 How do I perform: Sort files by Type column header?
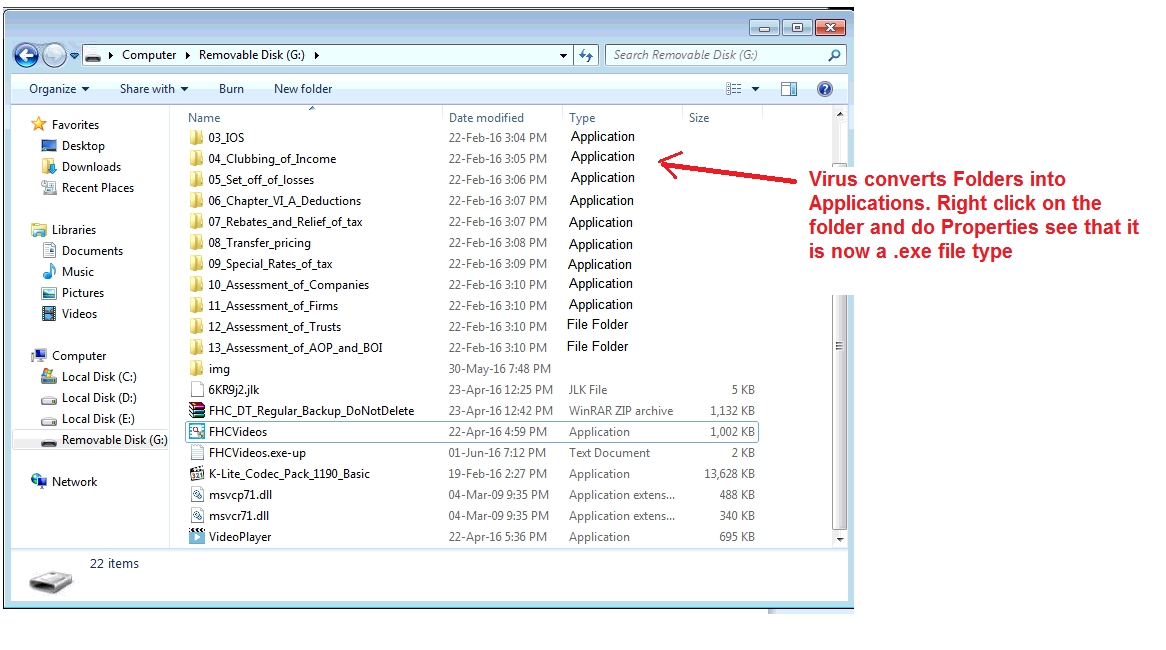(x=582, y=118)
